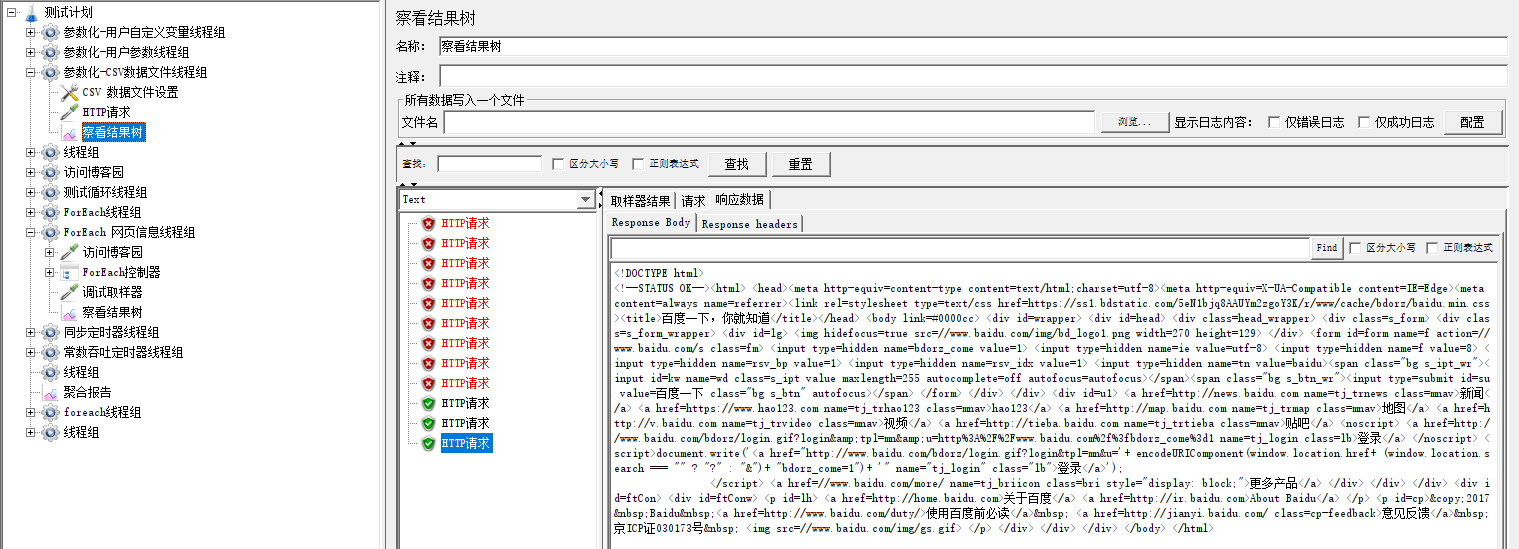Click gear icon of 常数吞吐定时器线程组

[50, 352]
